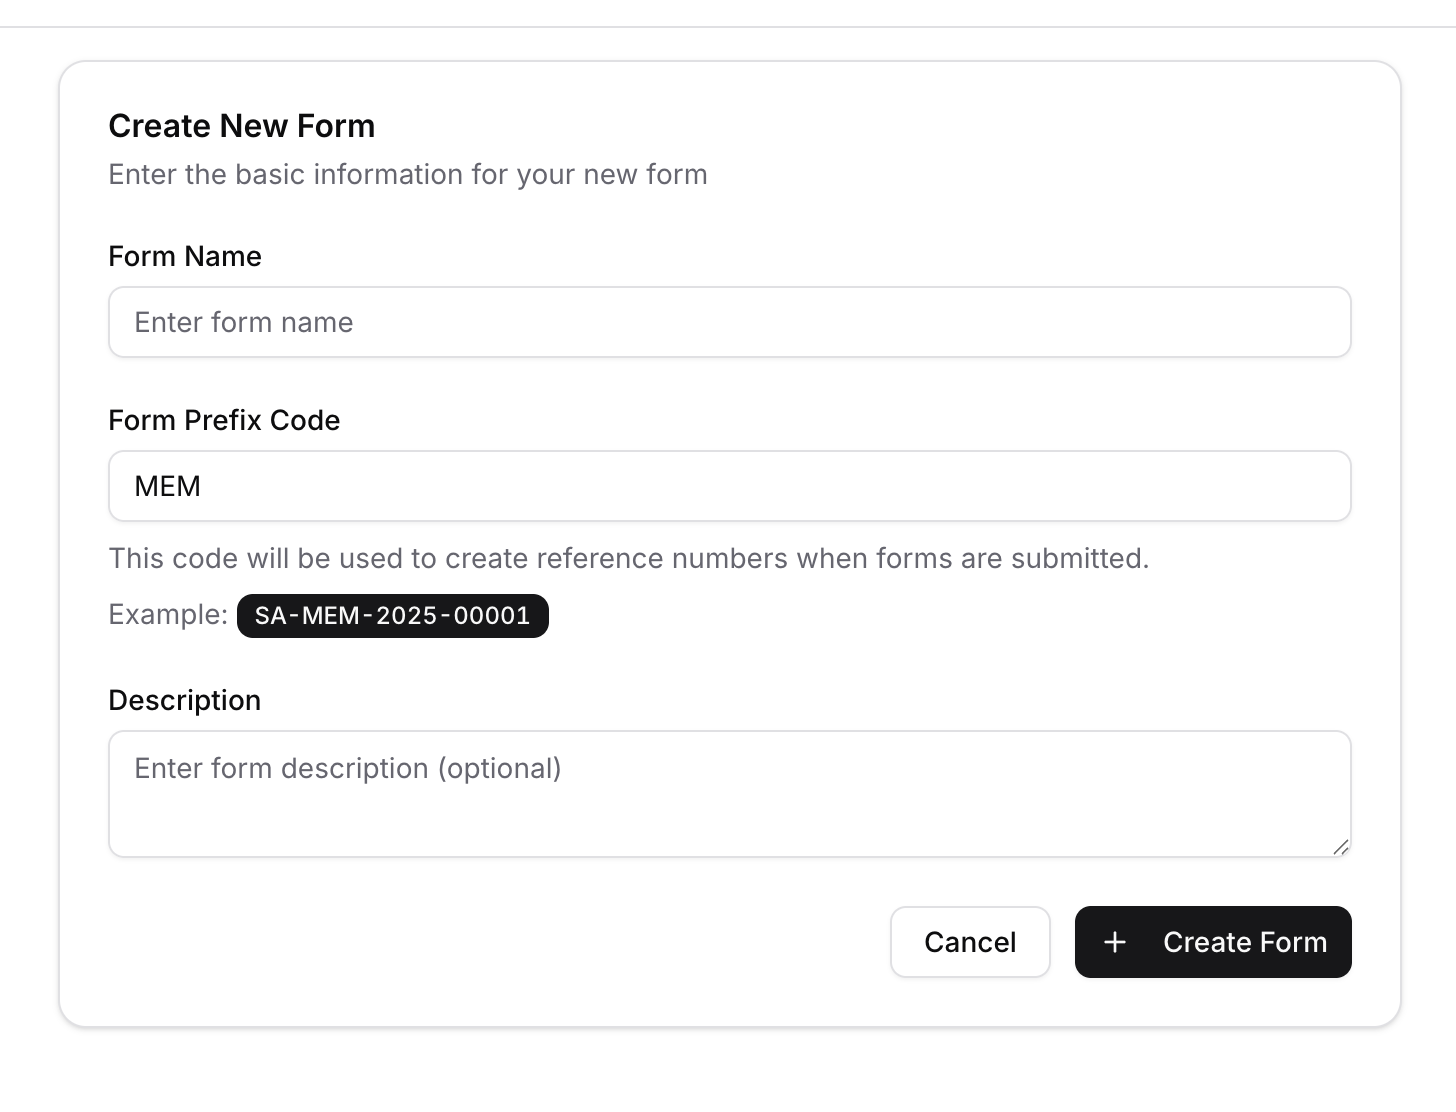Click the Create New Form heading
The width and height of the screenshot is (1456, 1112).
(x=241, y=125)
